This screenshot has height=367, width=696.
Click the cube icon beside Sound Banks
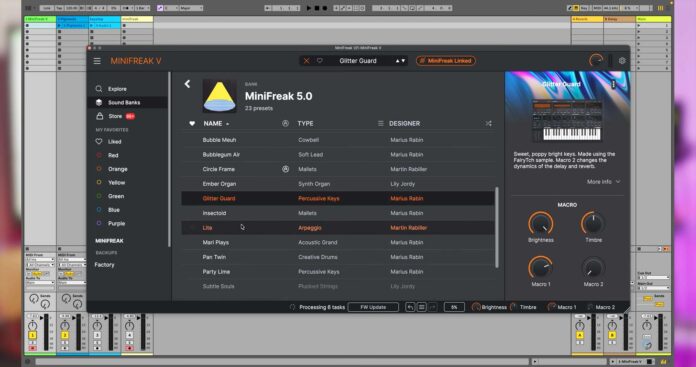99,103
